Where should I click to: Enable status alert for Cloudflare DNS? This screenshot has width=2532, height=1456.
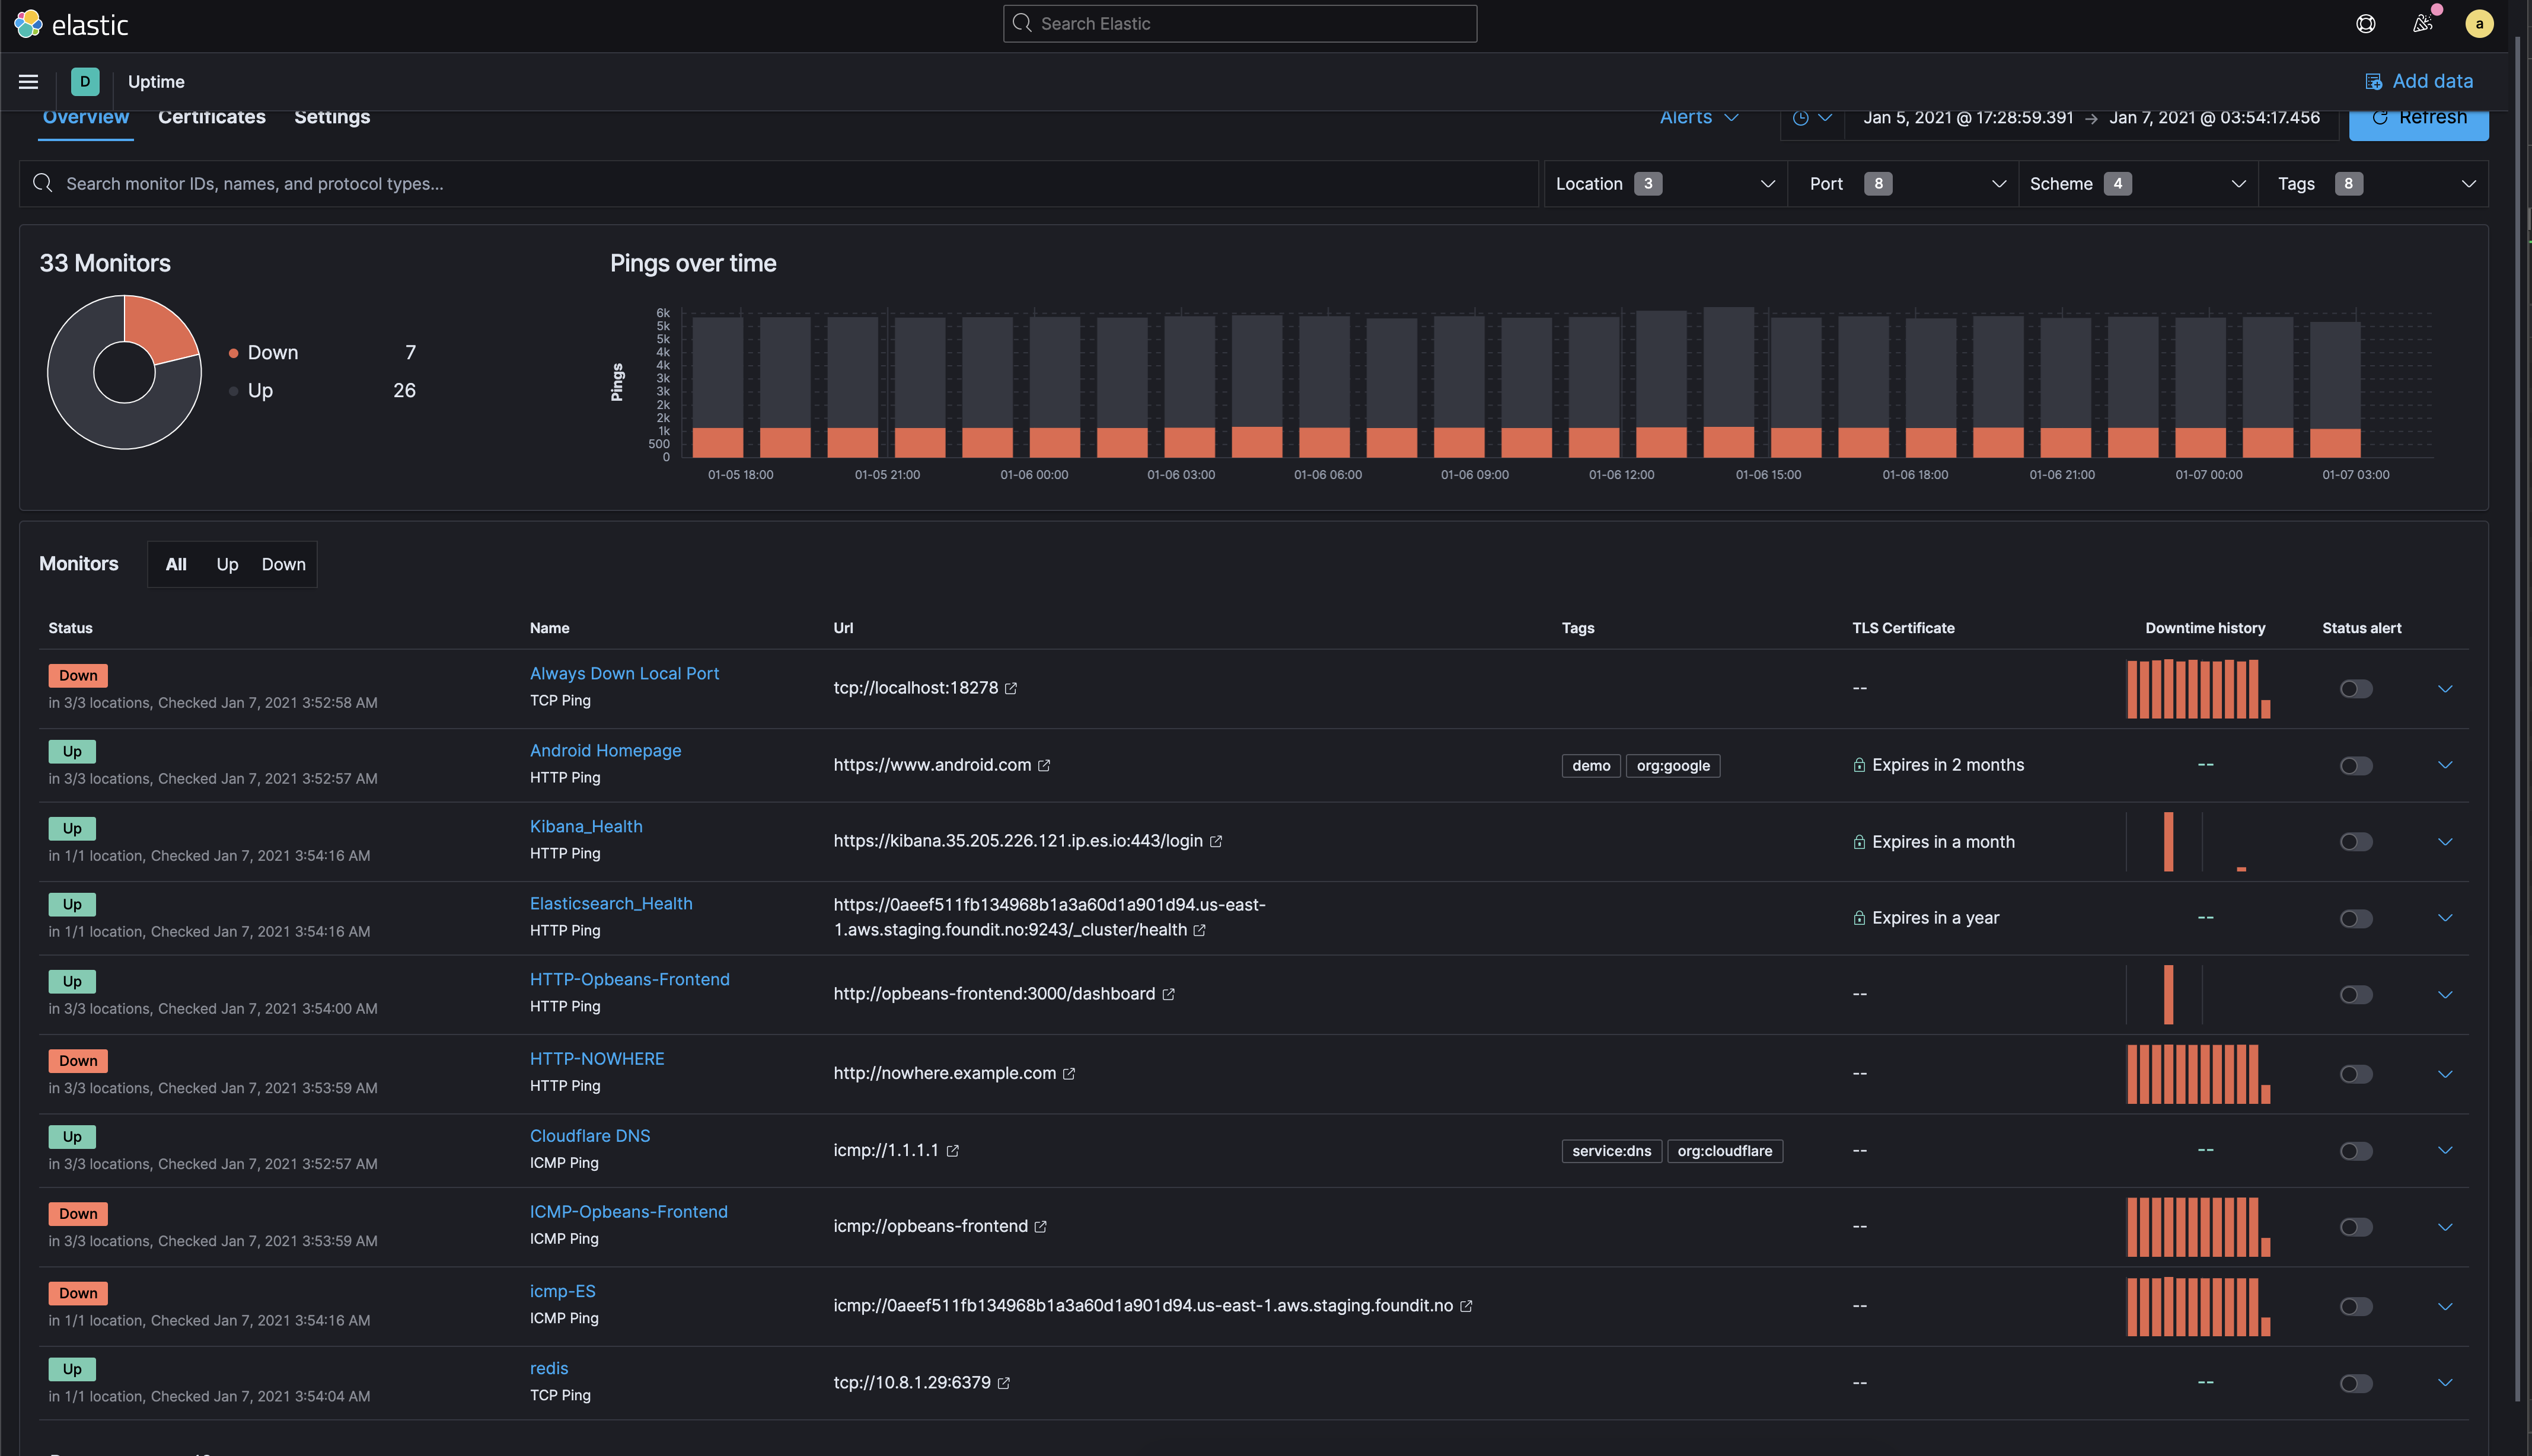(x=2356, y=1151)
